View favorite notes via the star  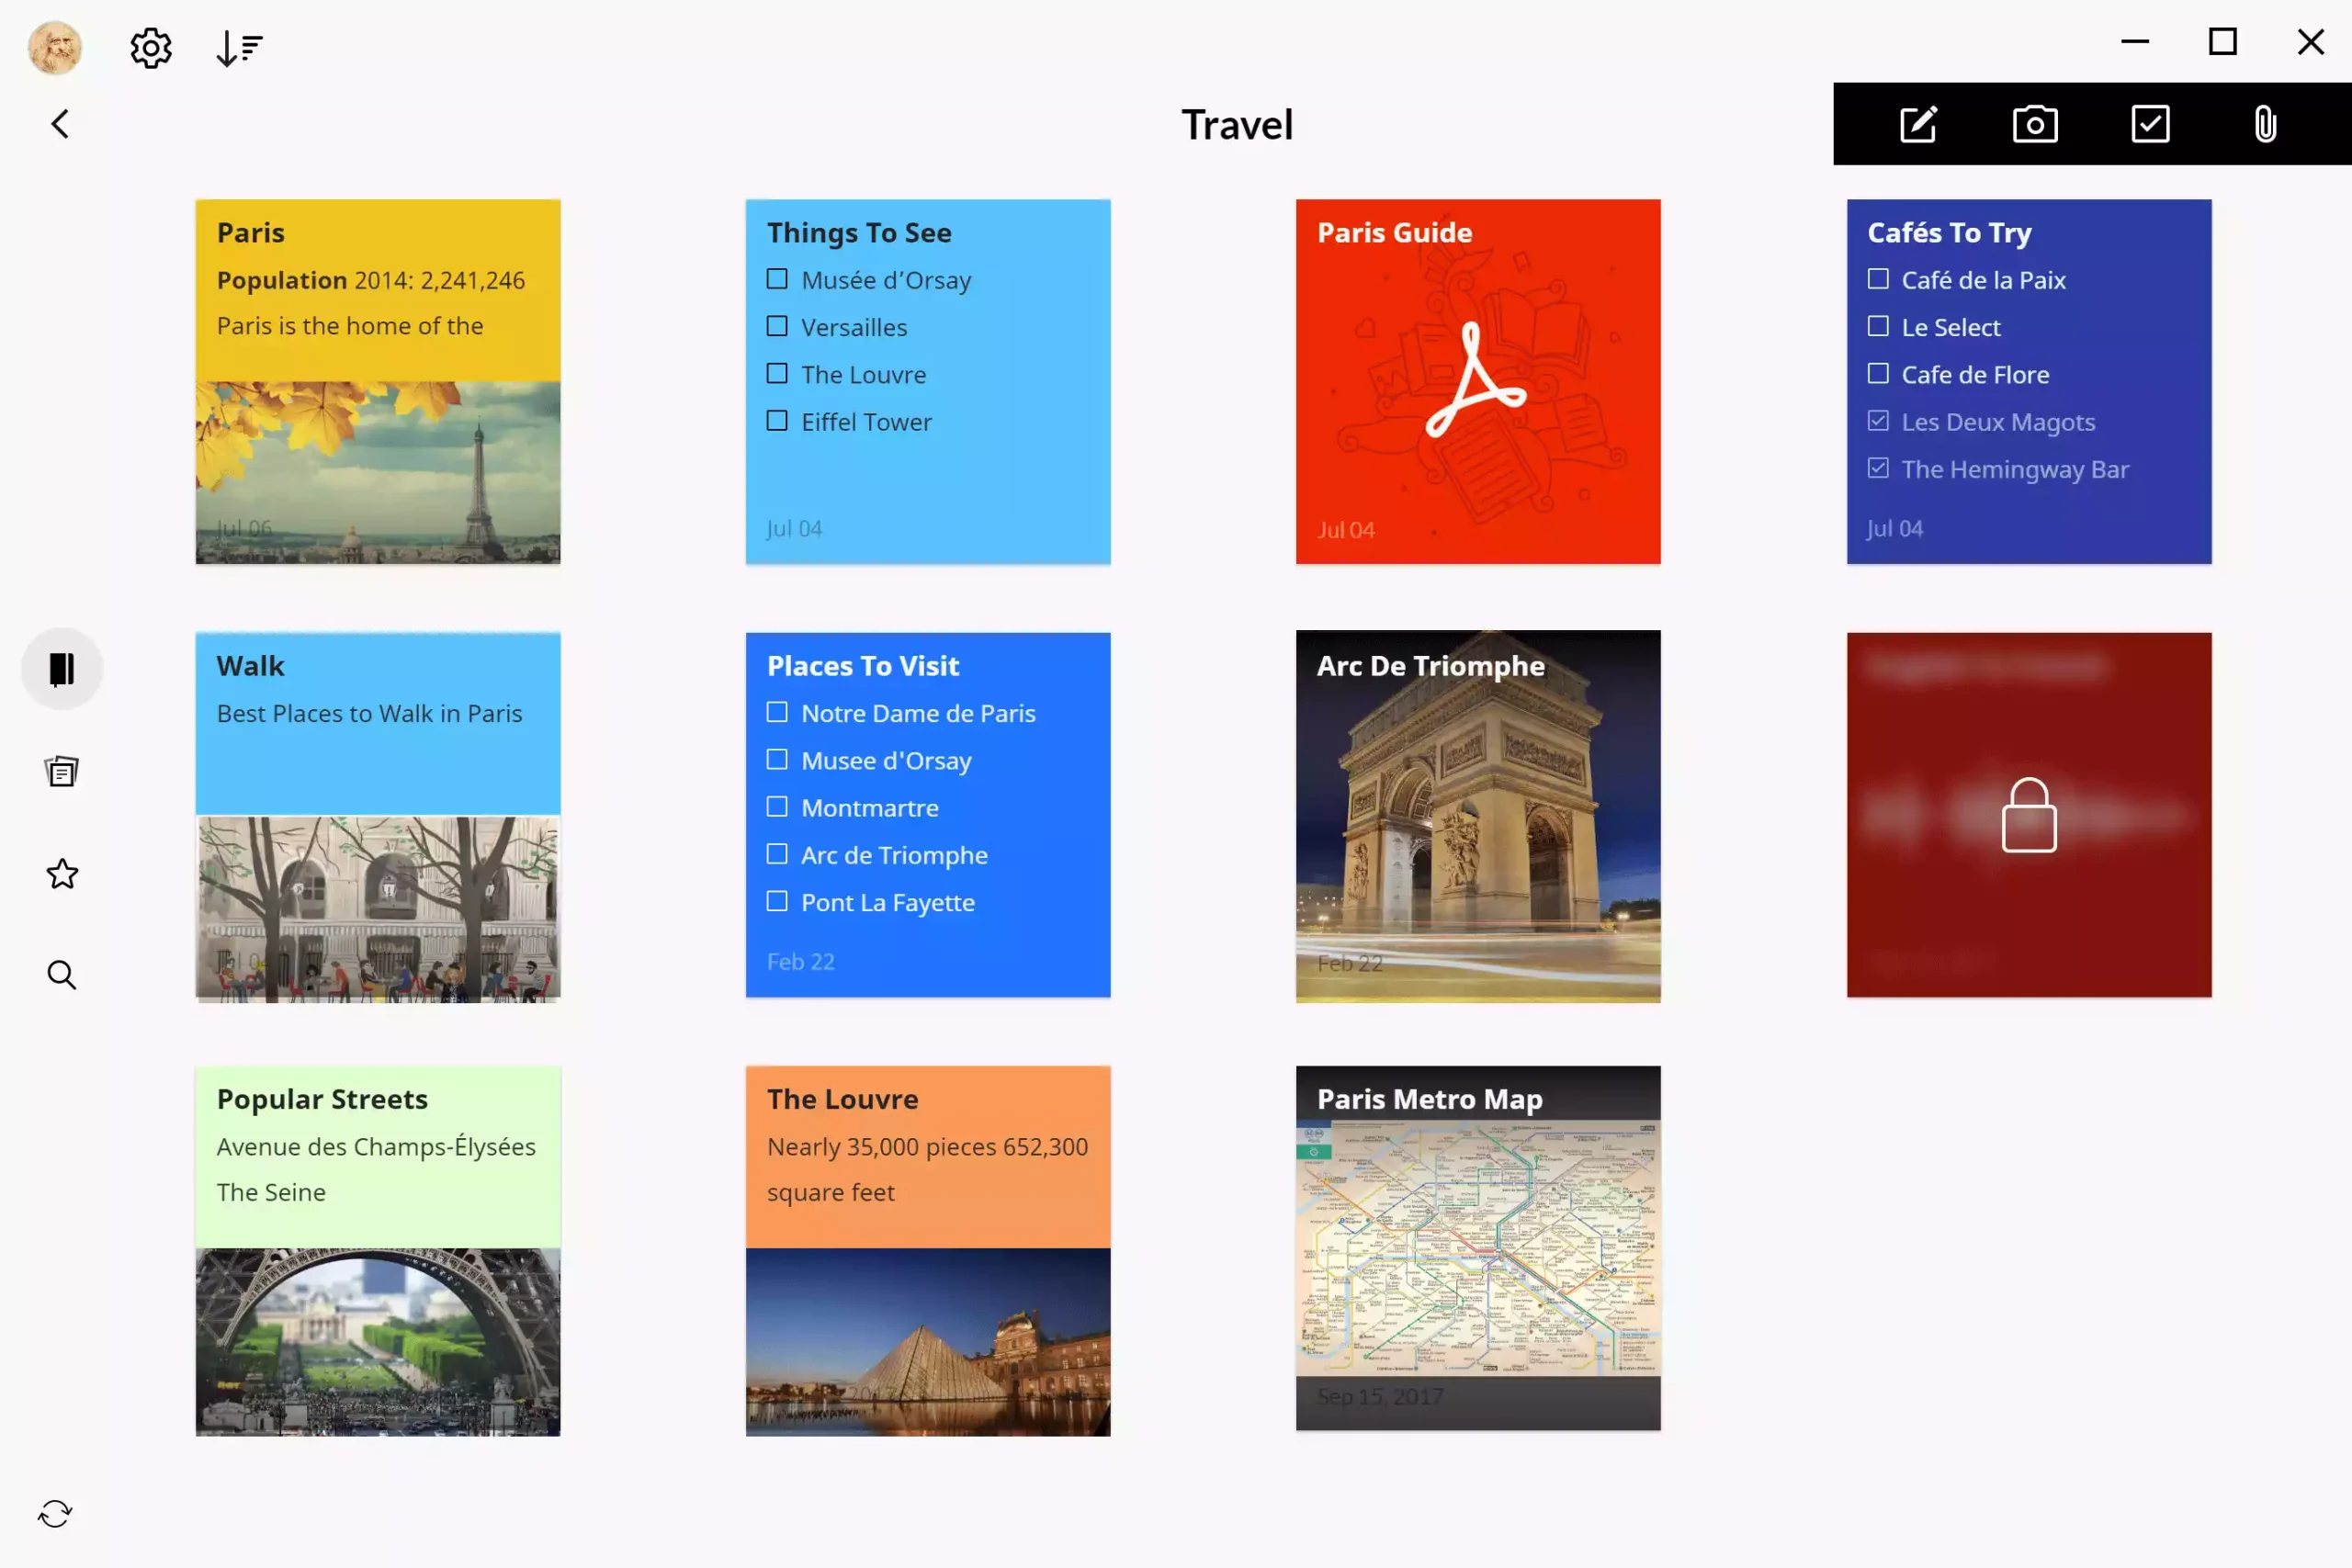[62, 873]
